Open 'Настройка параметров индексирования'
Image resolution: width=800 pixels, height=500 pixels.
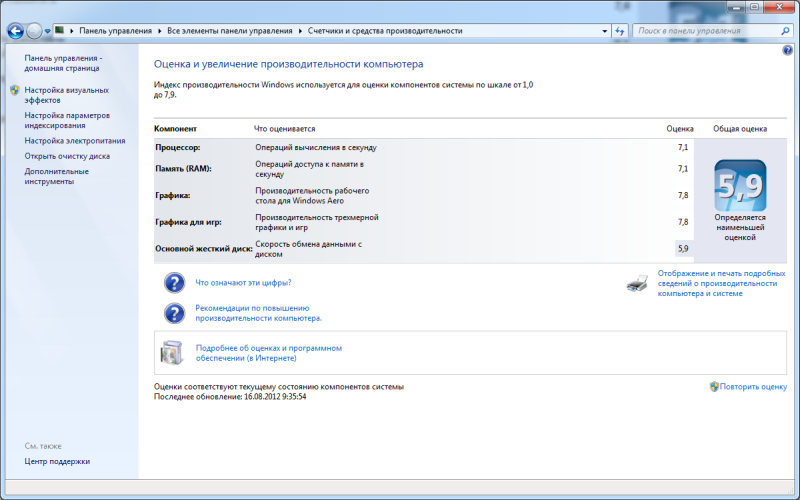[x=67, y=120]
